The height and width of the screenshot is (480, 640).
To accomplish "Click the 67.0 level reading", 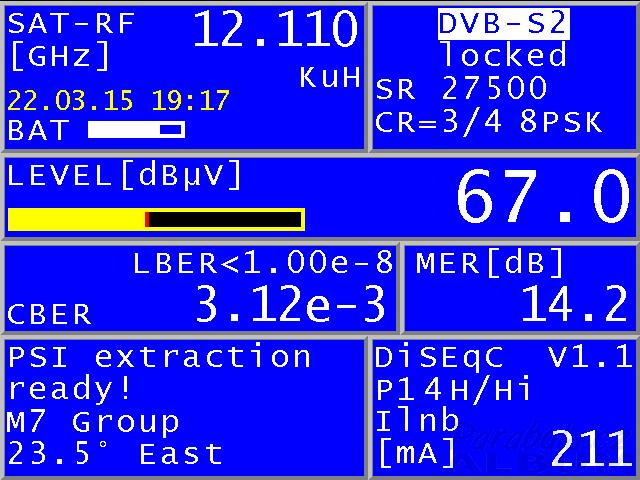I will [x=543, y=197].
